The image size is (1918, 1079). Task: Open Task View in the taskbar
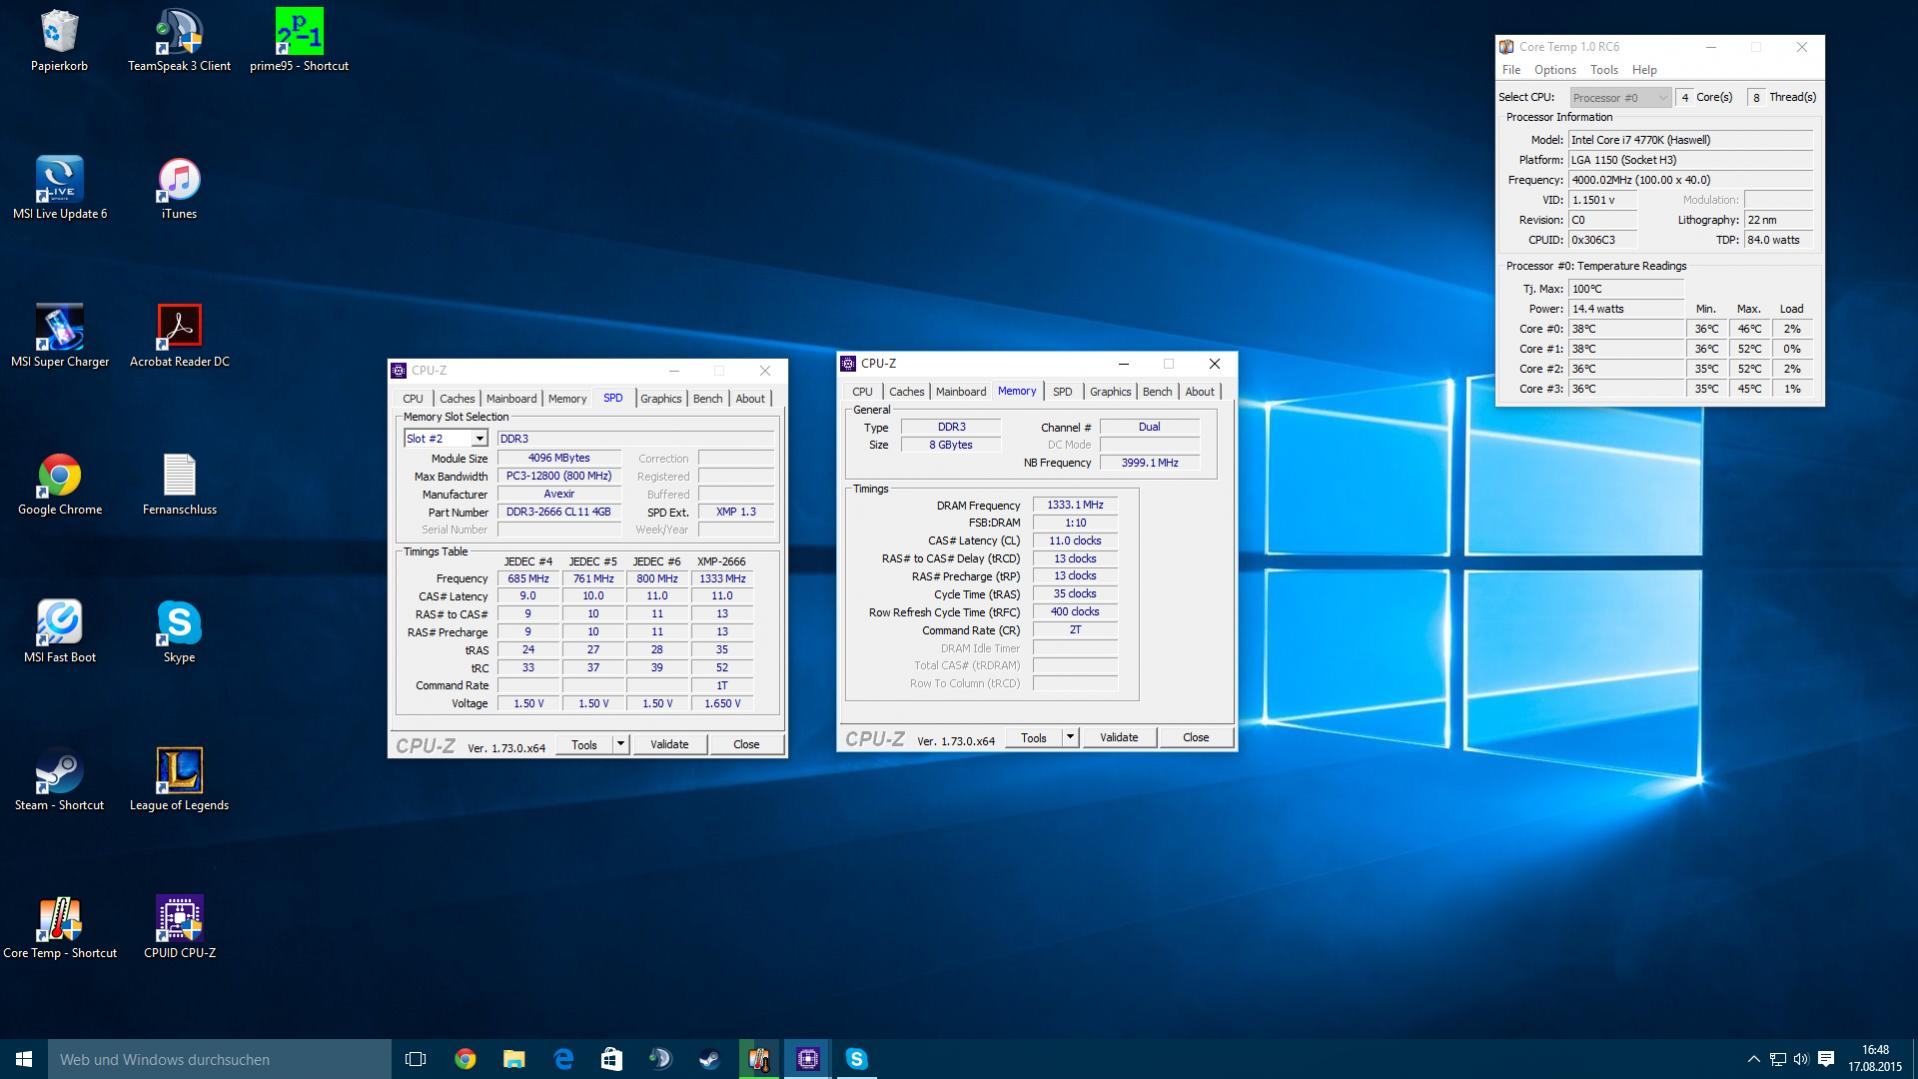coord(415,1059)
